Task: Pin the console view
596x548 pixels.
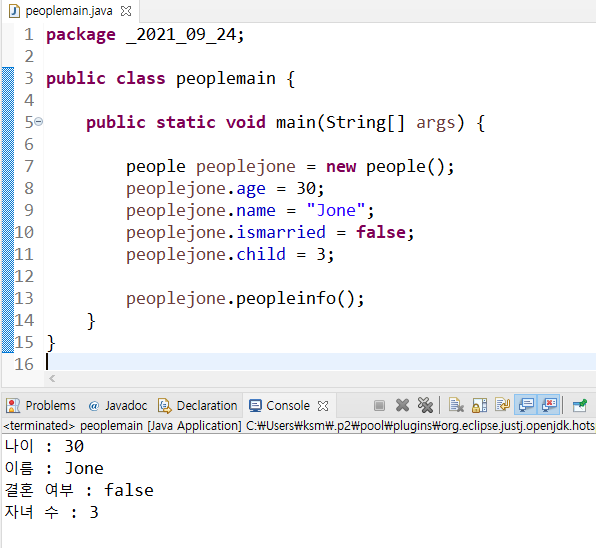Action: coord(580,405)
